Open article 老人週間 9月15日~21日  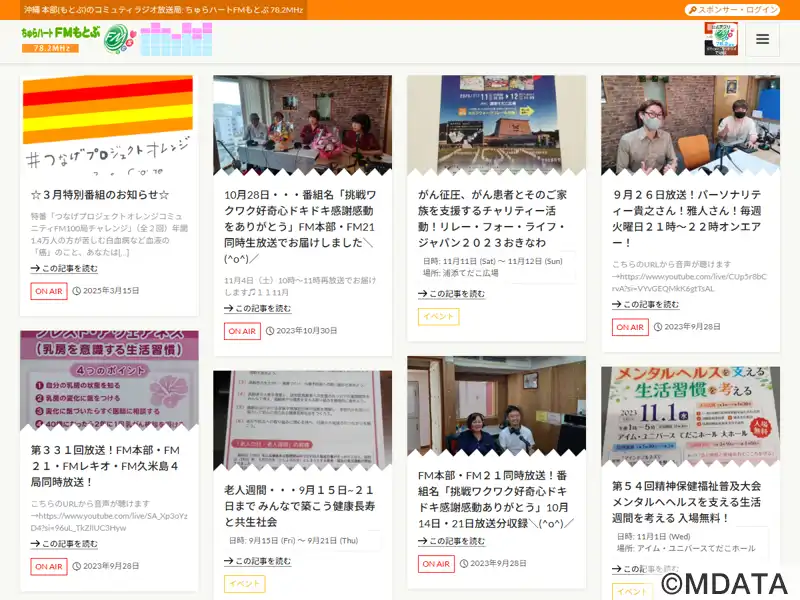(299, 506)
